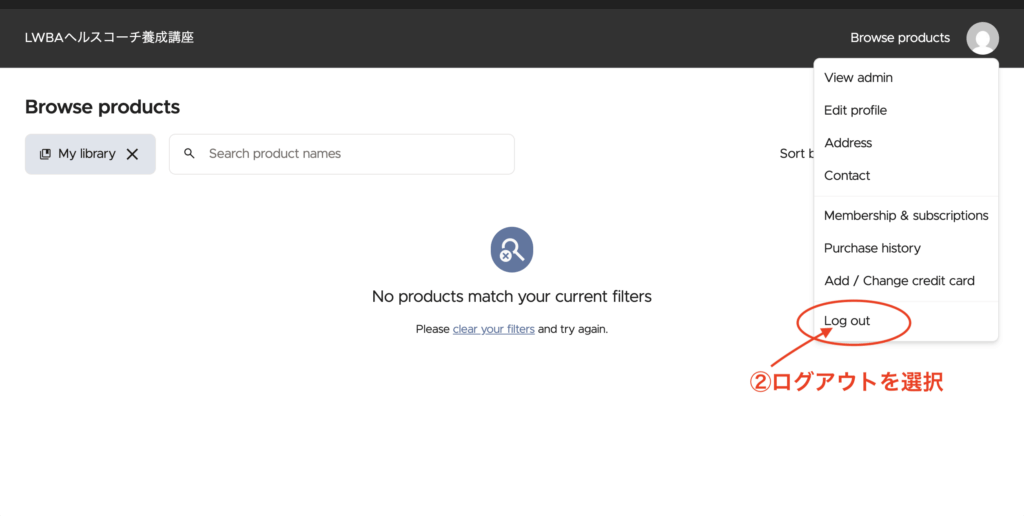Go to Browse products in header

899,38
